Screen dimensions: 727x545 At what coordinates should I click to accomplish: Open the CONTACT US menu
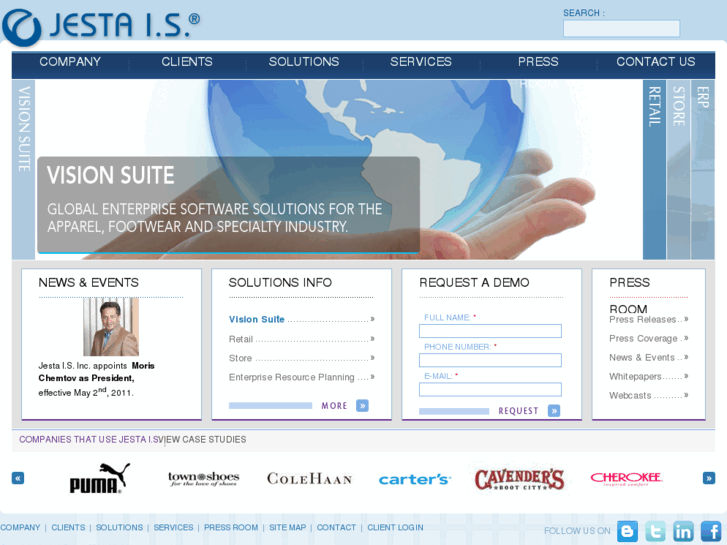coord(656,62)
